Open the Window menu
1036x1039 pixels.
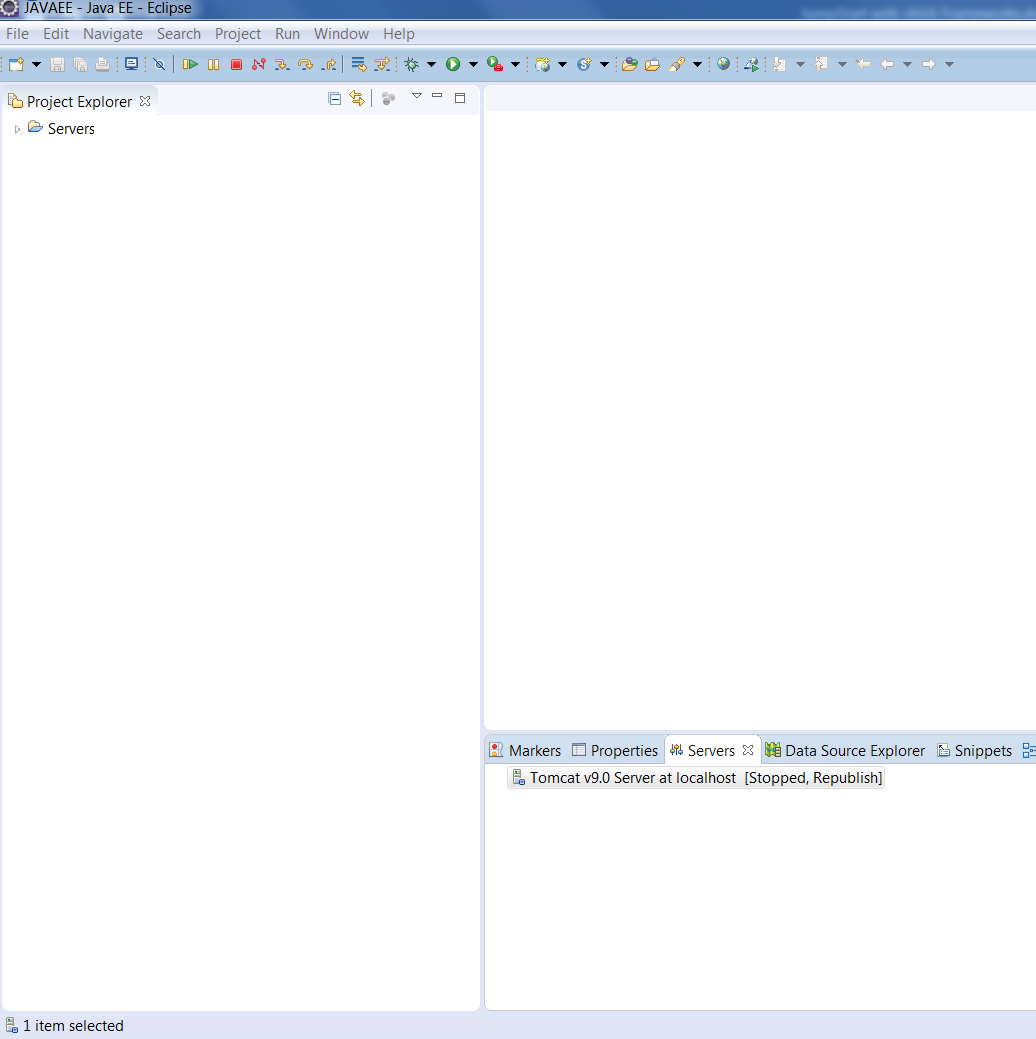pos(341,34)
